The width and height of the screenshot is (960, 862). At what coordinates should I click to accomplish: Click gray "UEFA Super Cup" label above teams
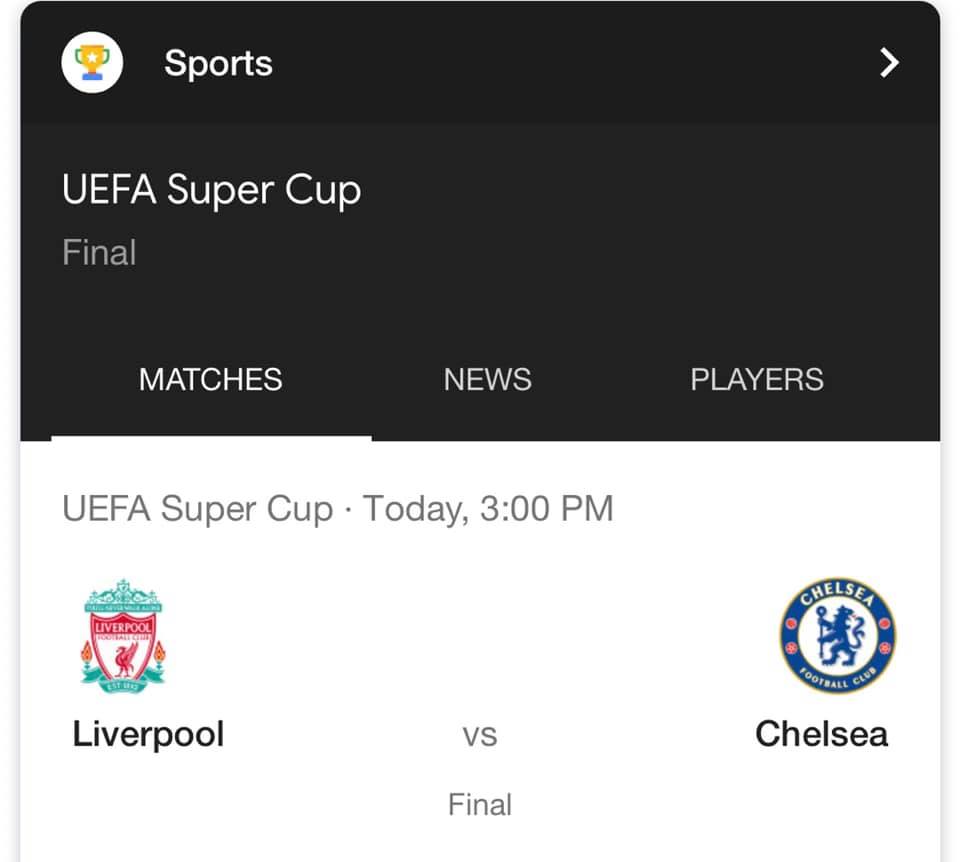[x=197, y=509]
